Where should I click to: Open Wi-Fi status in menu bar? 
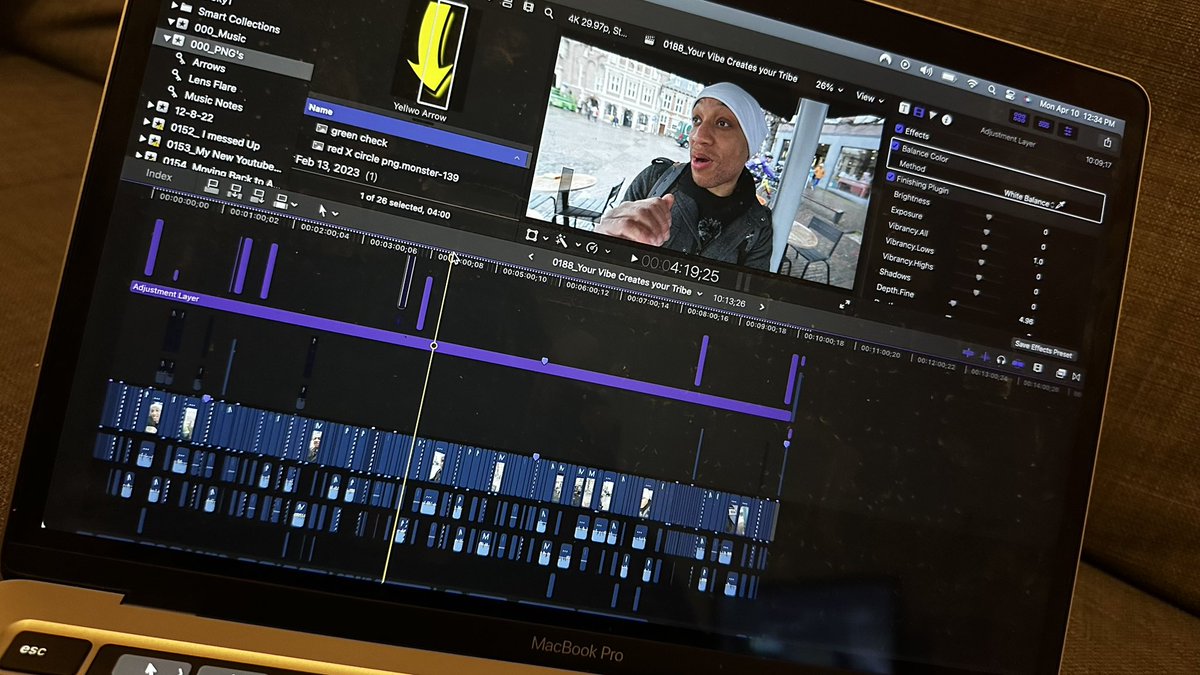pyautogui.click(x=972, y=83)
